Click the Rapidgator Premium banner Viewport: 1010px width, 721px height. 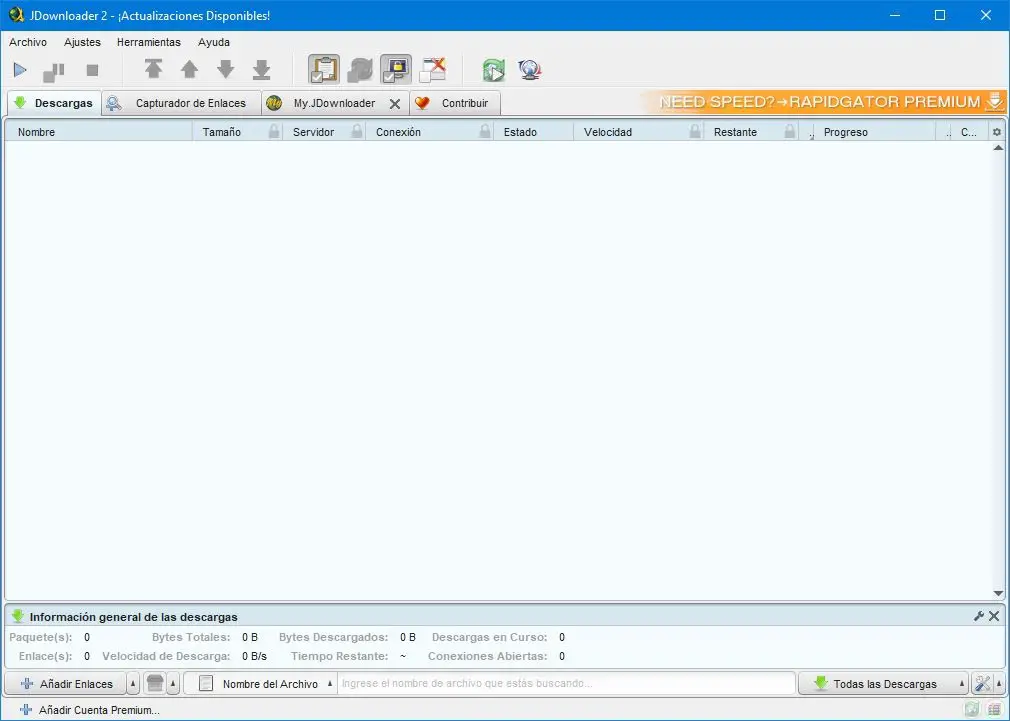[x=824, y=102]
